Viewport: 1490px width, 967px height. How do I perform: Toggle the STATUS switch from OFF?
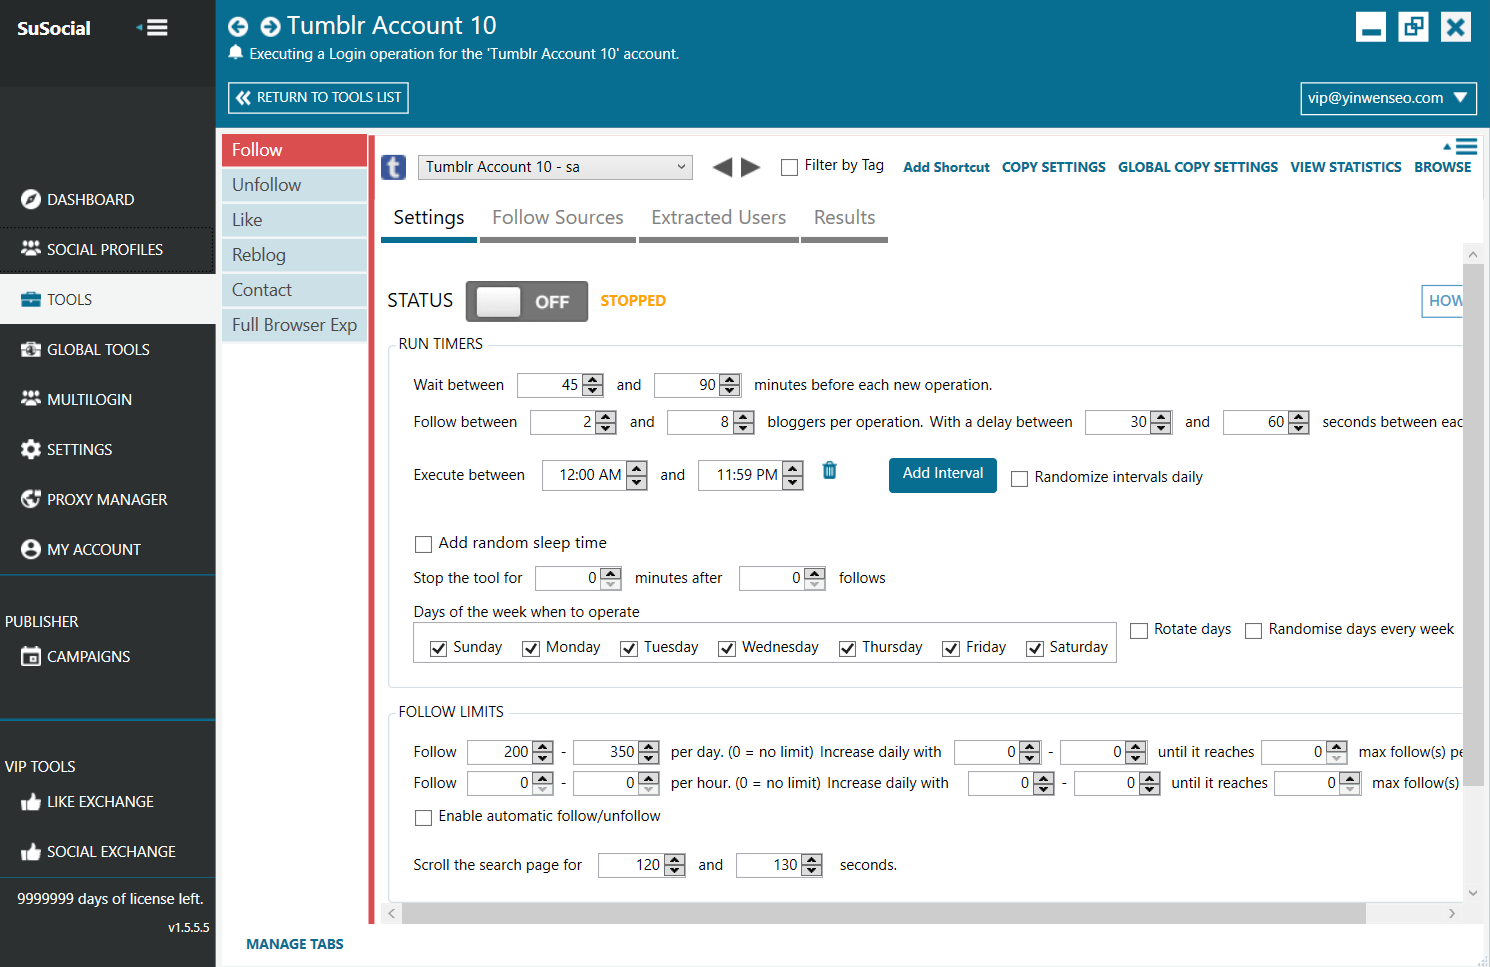tap(526, 302)
